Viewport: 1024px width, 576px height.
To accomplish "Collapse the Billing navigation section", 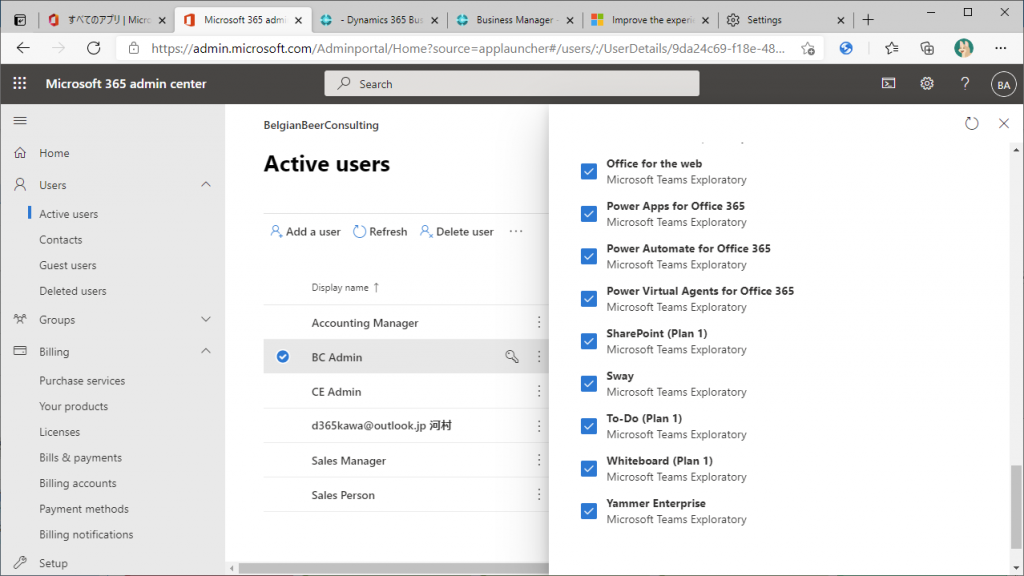I will (x=206, y=351).
